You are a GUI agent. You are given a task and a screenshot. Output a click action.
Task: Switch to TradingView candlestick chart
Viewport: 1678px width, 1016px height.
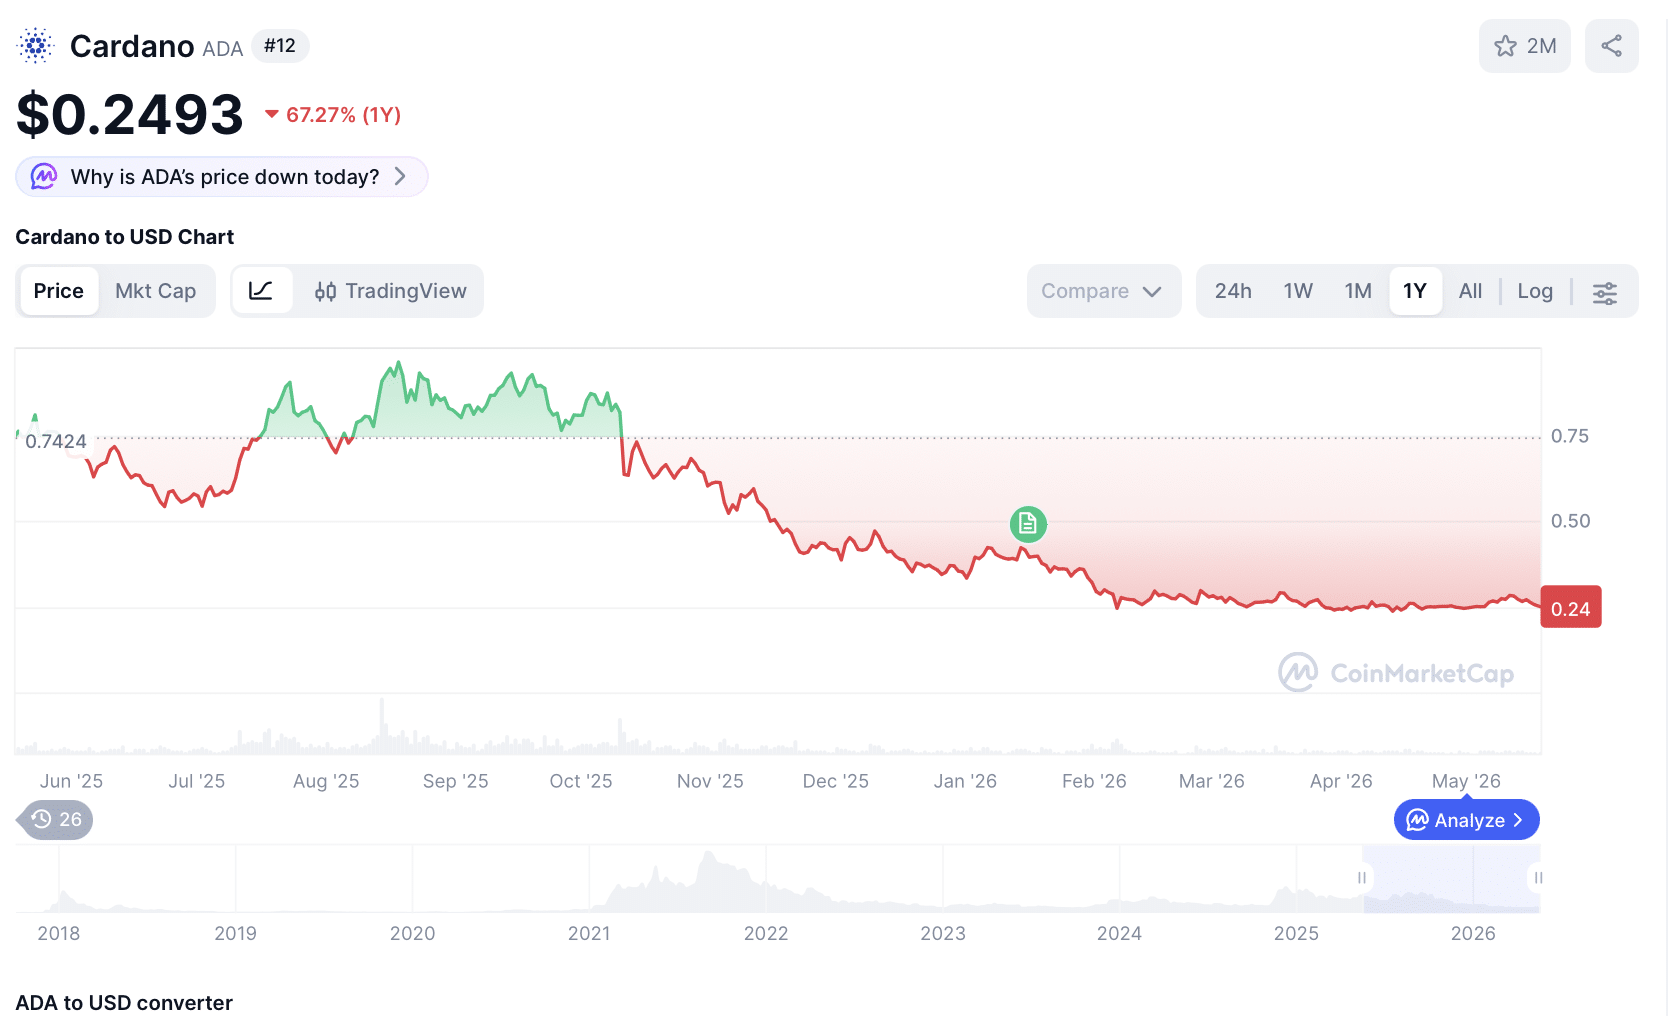[x=390, y=291]
